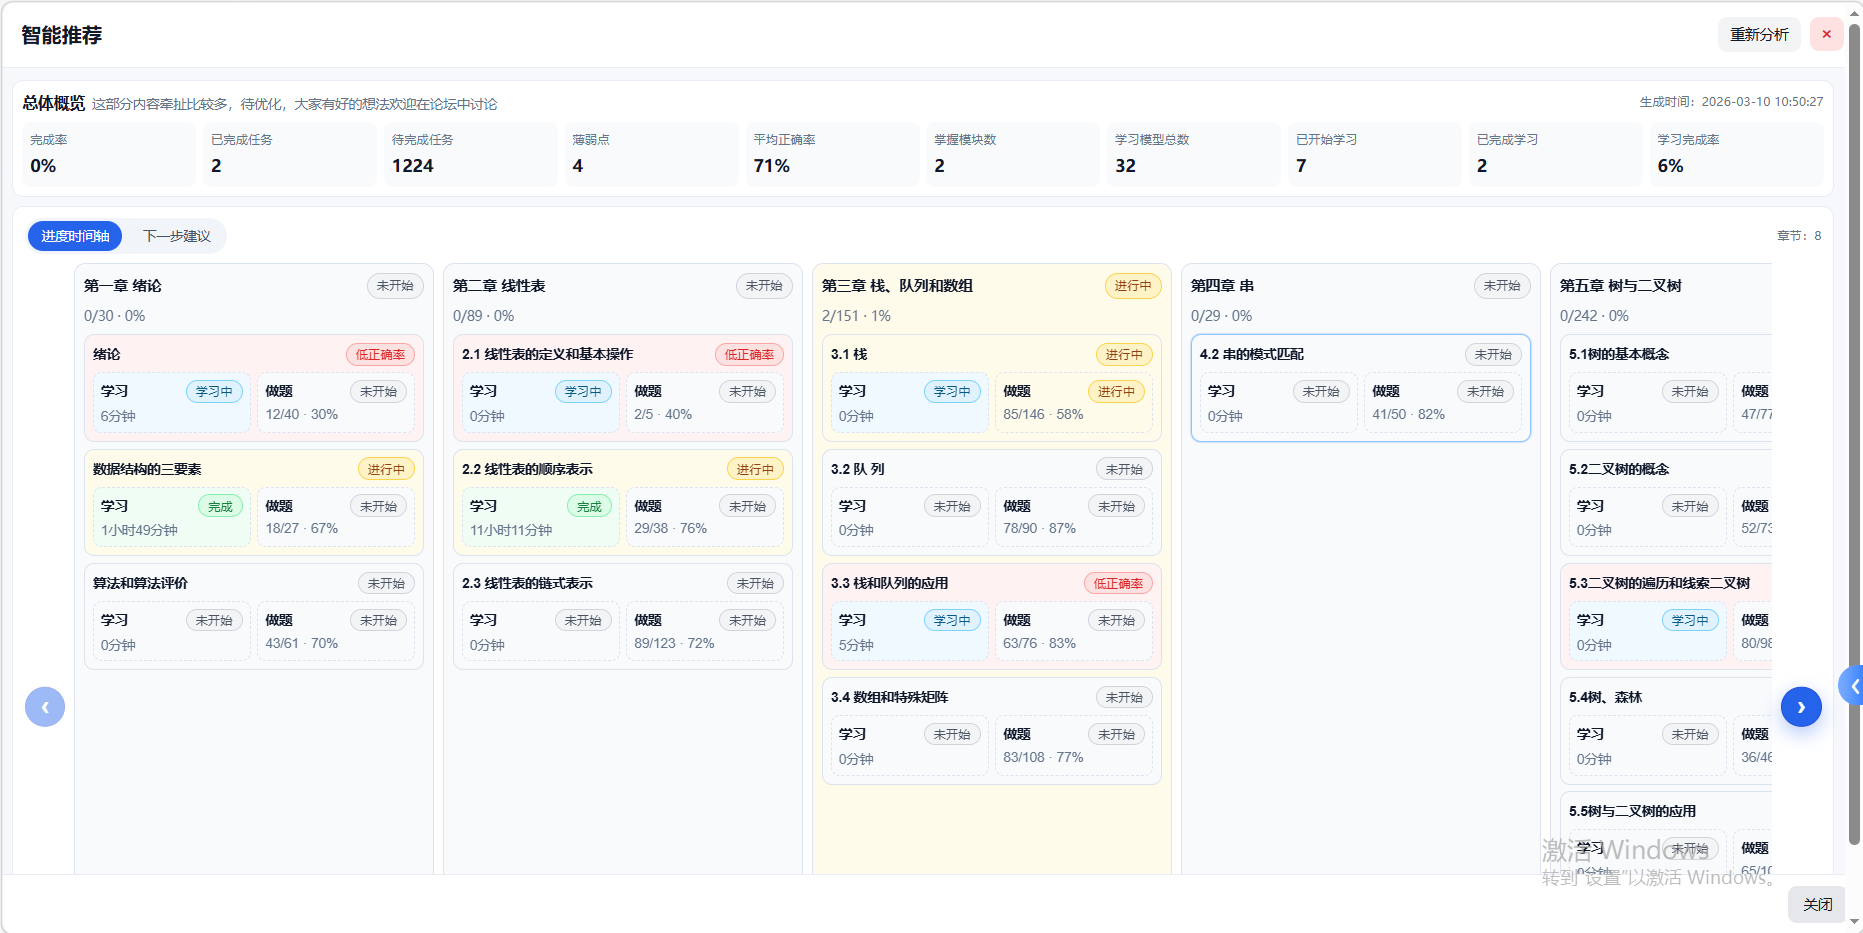1863x933 pixels.
Task: Click 薄弱点 4 stat card
Action: tap(651, 154)
